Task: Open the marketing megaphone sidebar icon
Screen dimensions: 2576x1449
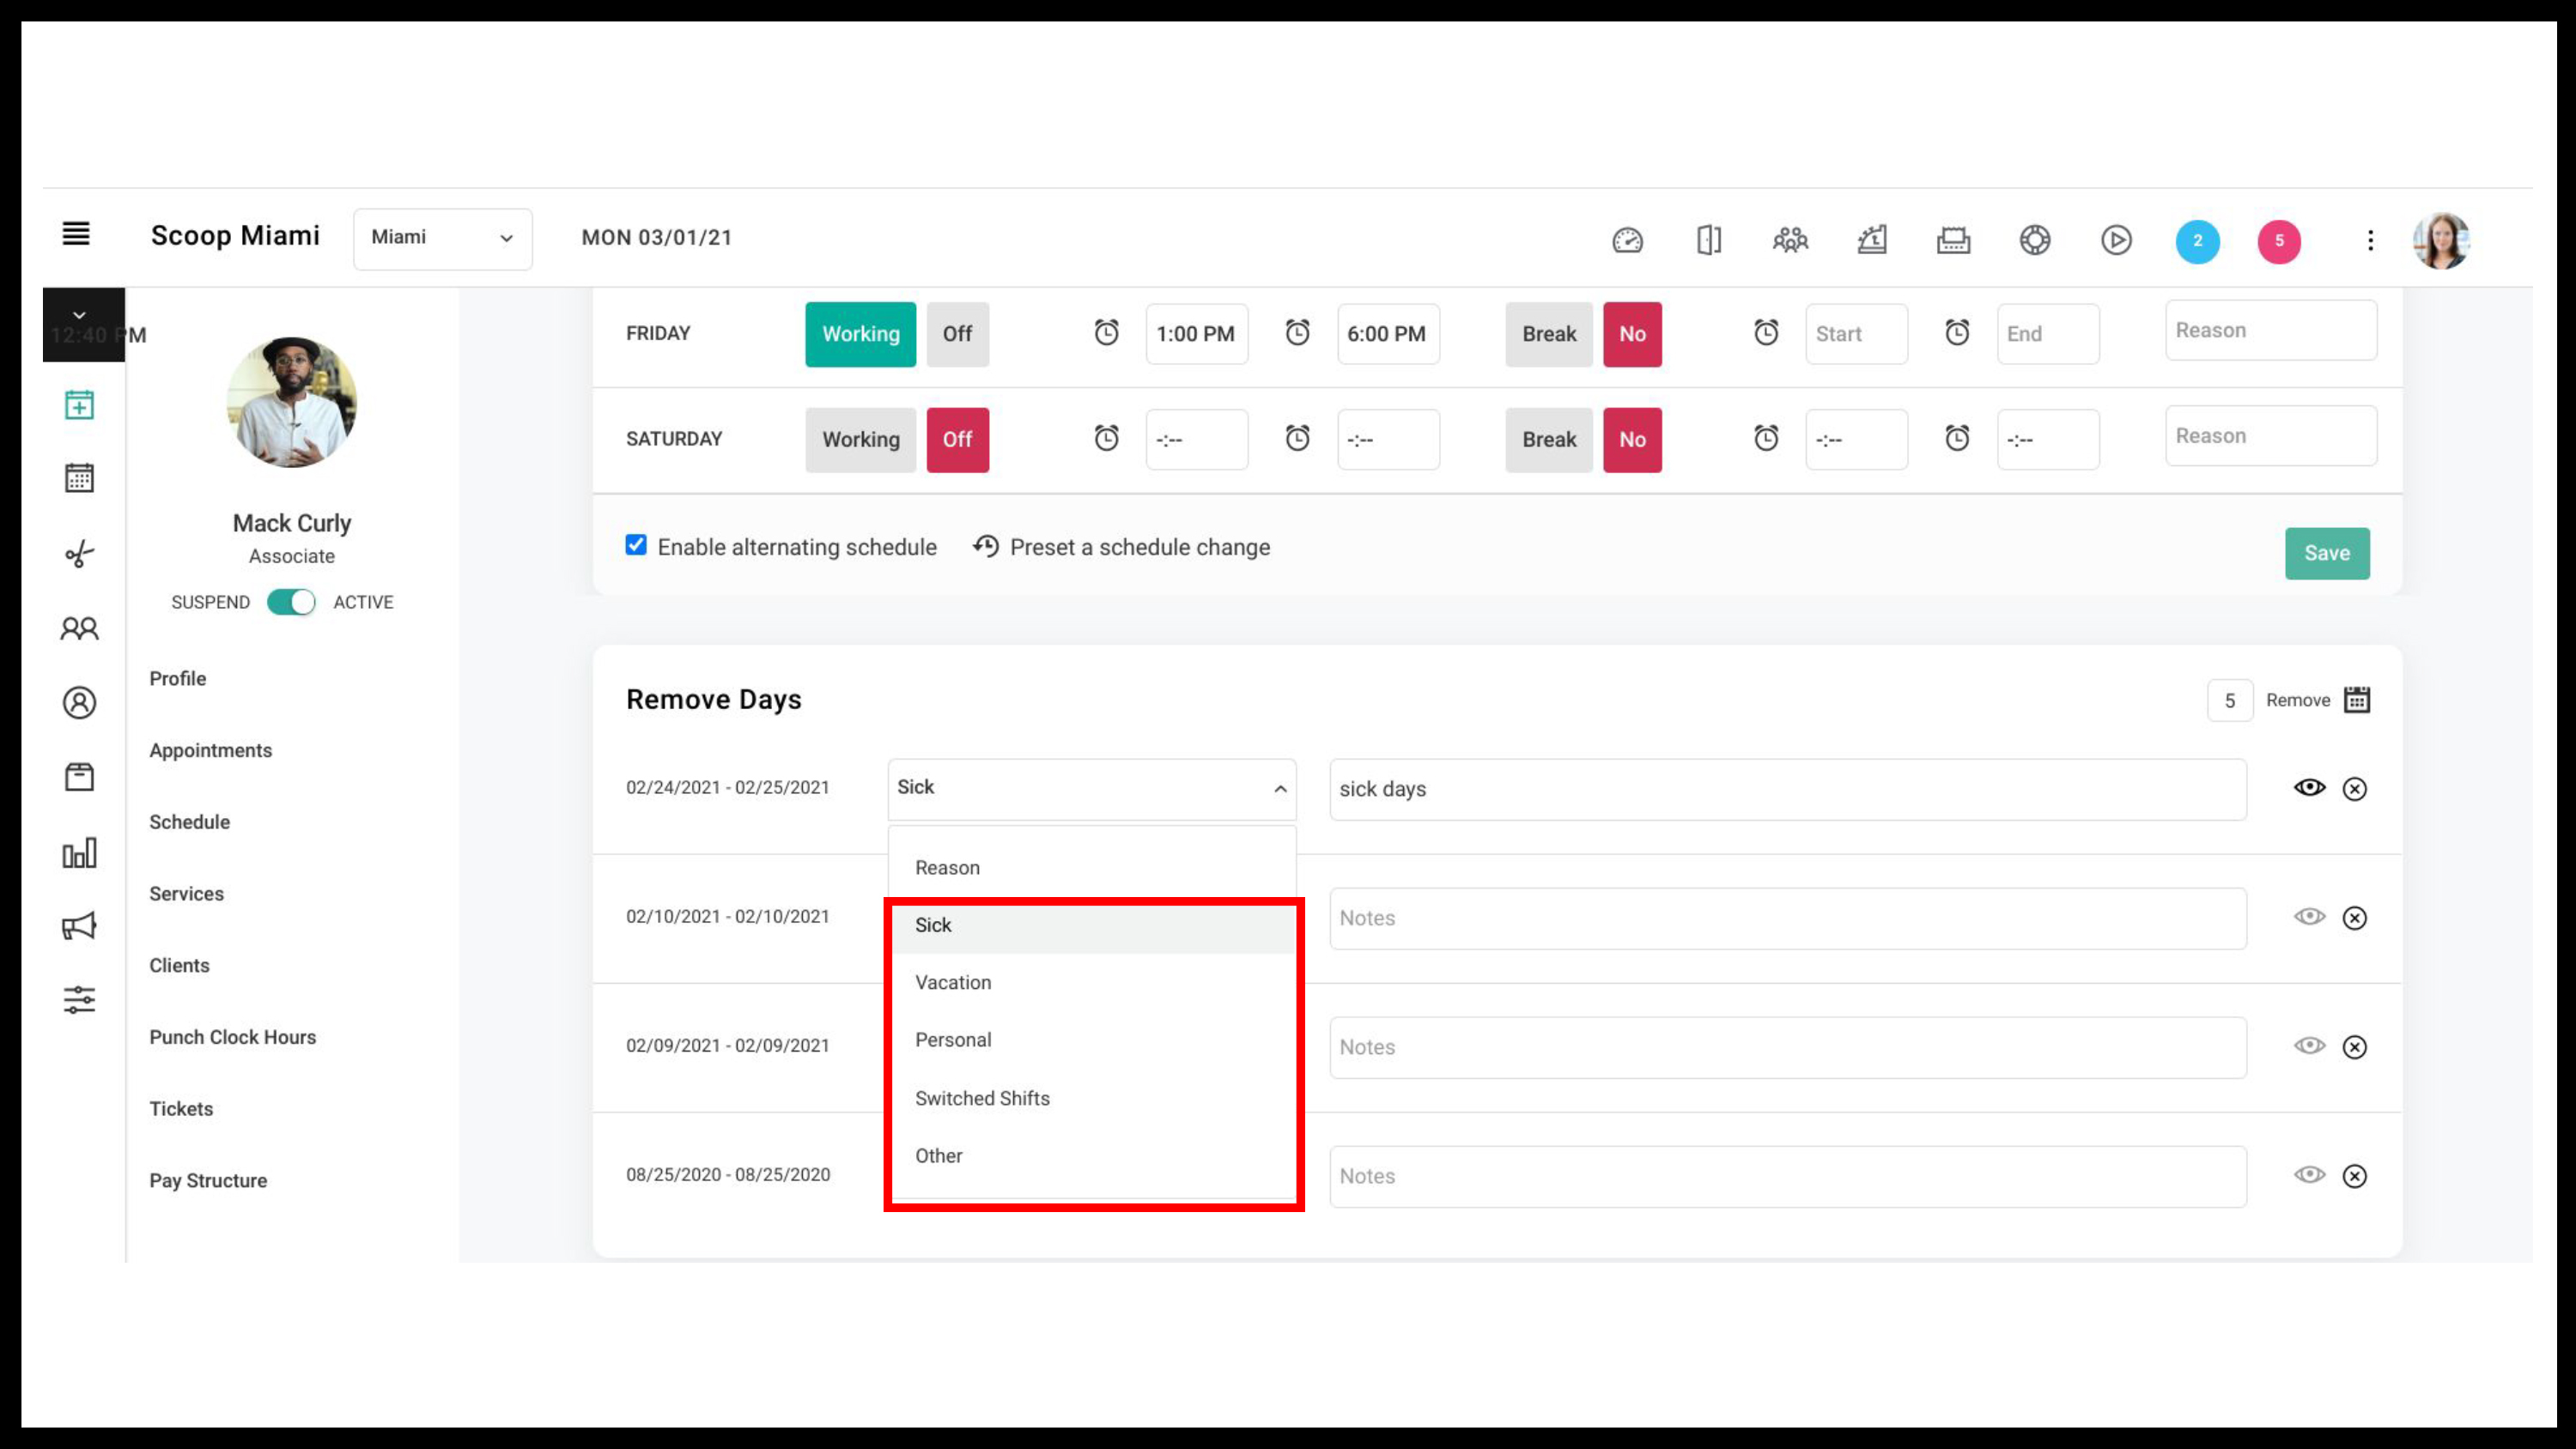Action: 79,926
